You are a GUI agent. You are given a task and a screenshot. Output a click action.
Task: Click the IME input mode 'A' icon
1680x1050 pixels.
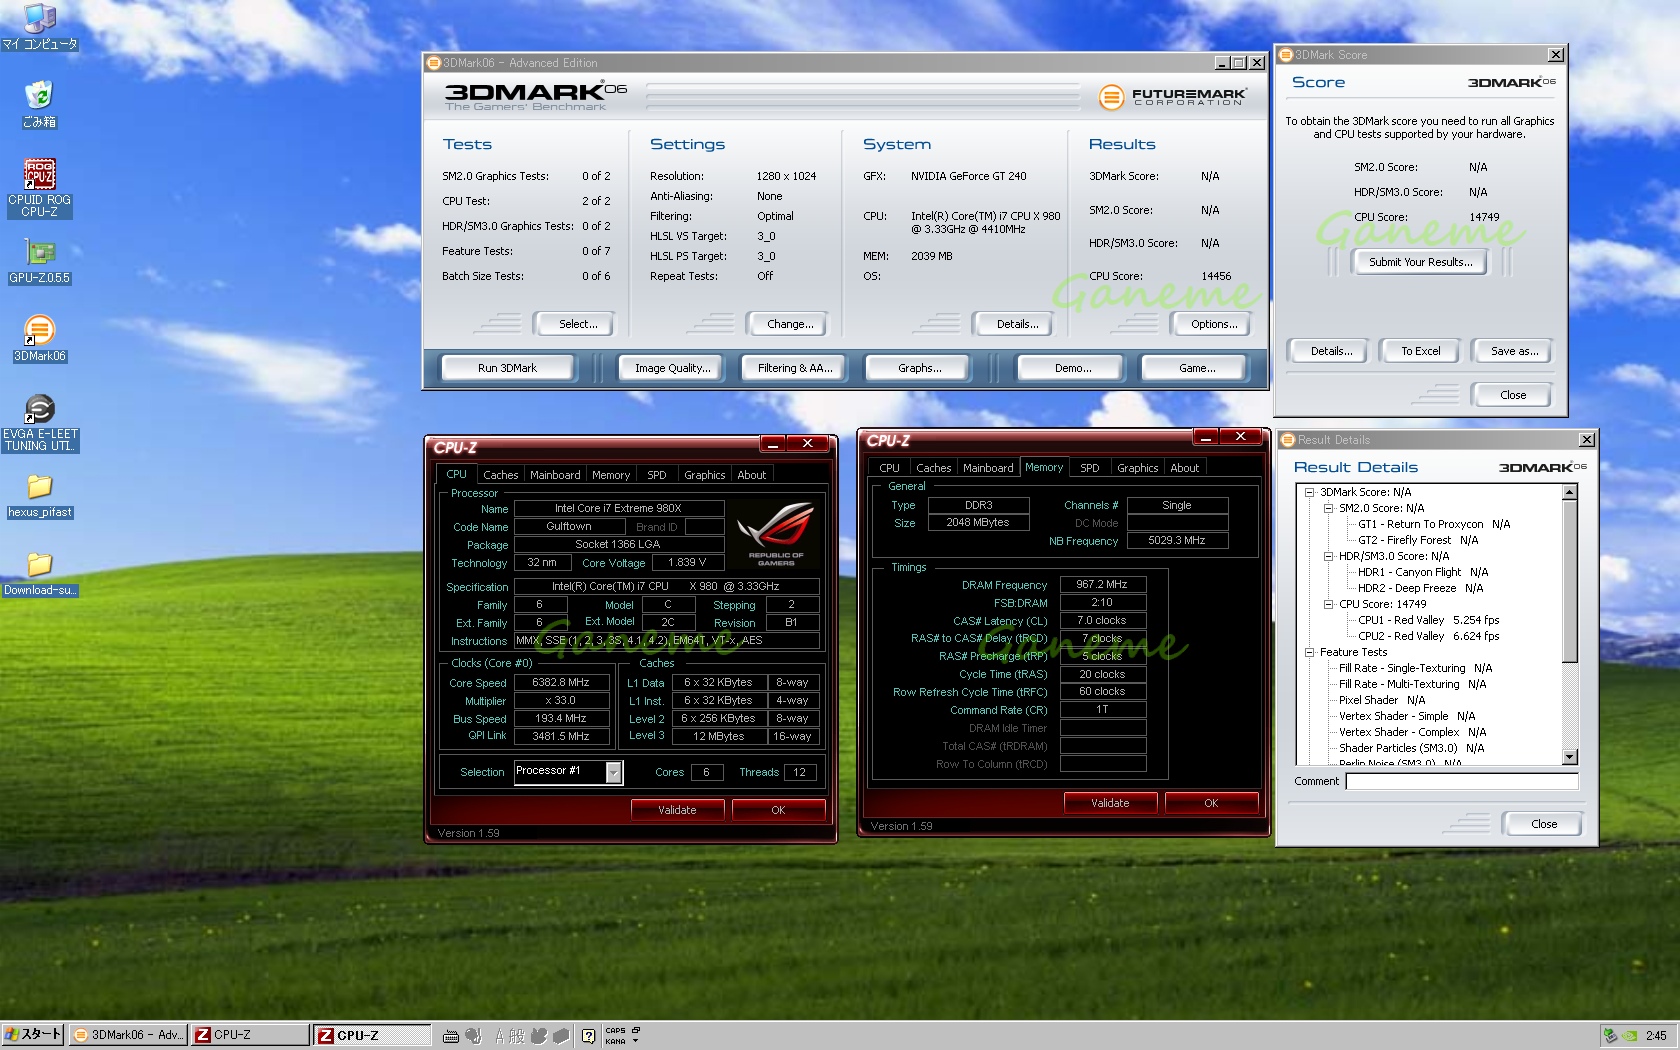(500, 1036)
